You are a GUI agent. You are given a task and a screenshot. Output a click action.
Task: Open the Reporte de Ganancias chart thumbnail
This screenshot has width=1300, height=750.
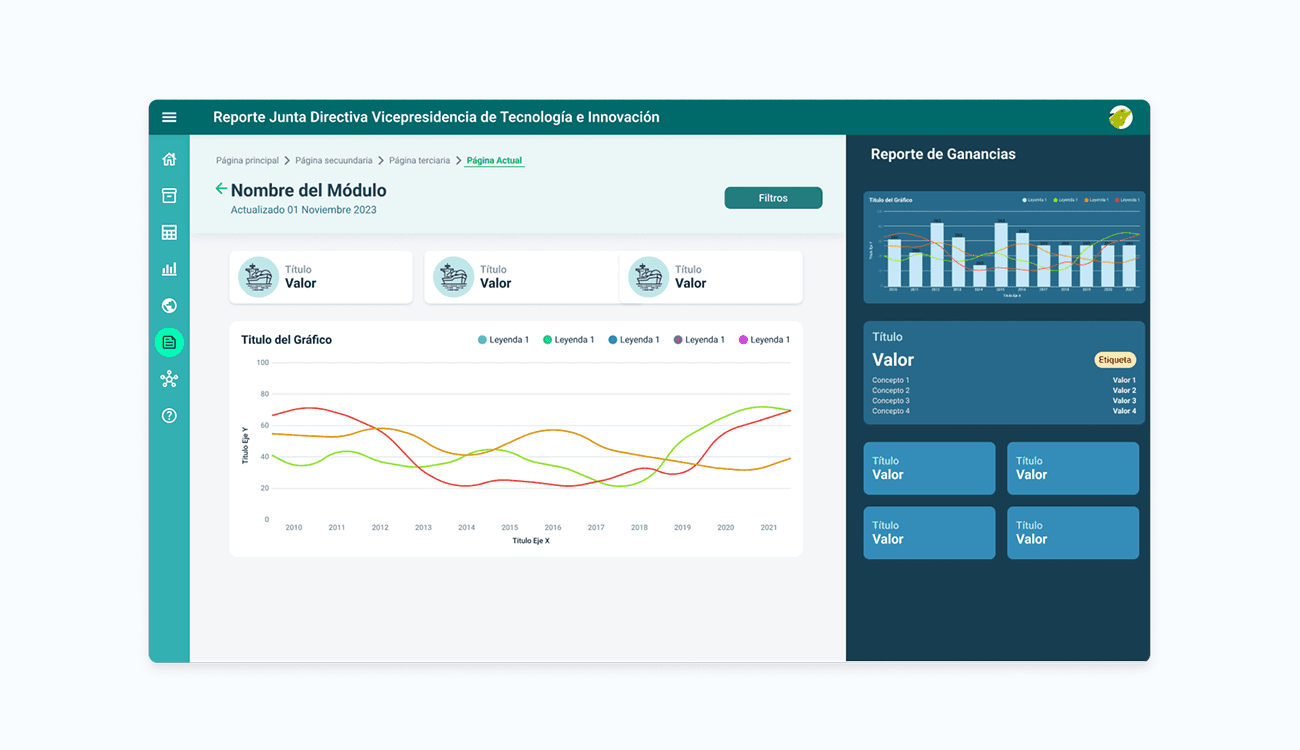tap(1004, 247)
